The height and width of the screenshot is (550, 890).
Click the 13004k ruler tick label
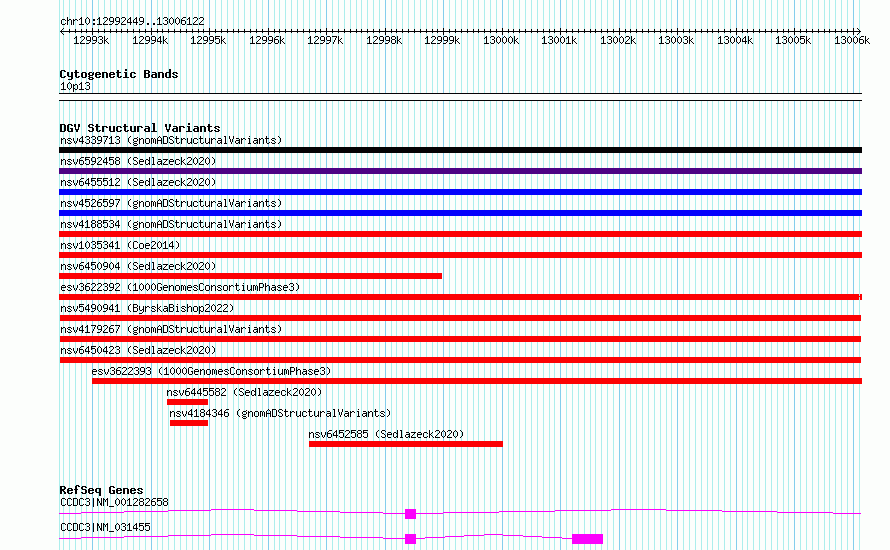point(734,40)
